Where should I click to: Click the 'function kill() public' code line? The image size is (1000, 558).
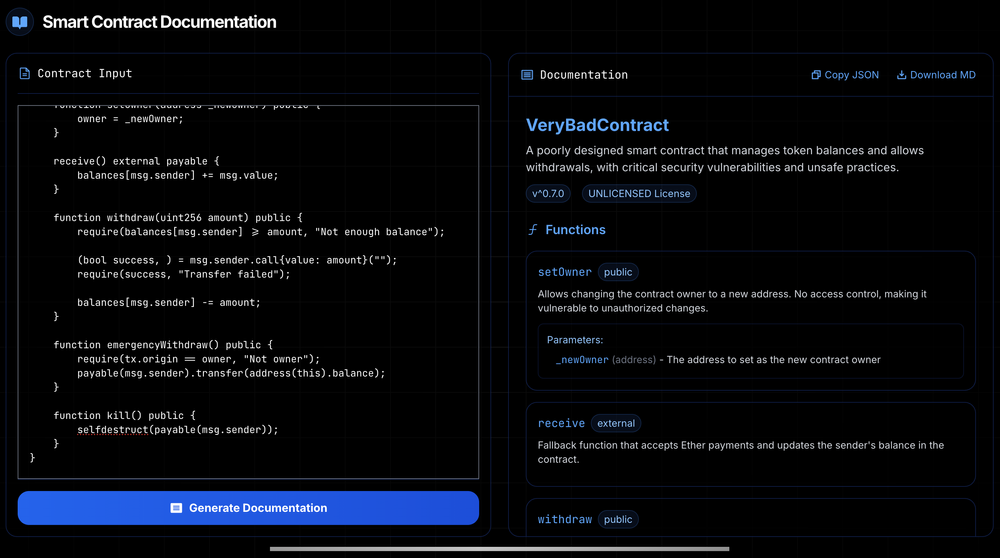click(124, 416)
